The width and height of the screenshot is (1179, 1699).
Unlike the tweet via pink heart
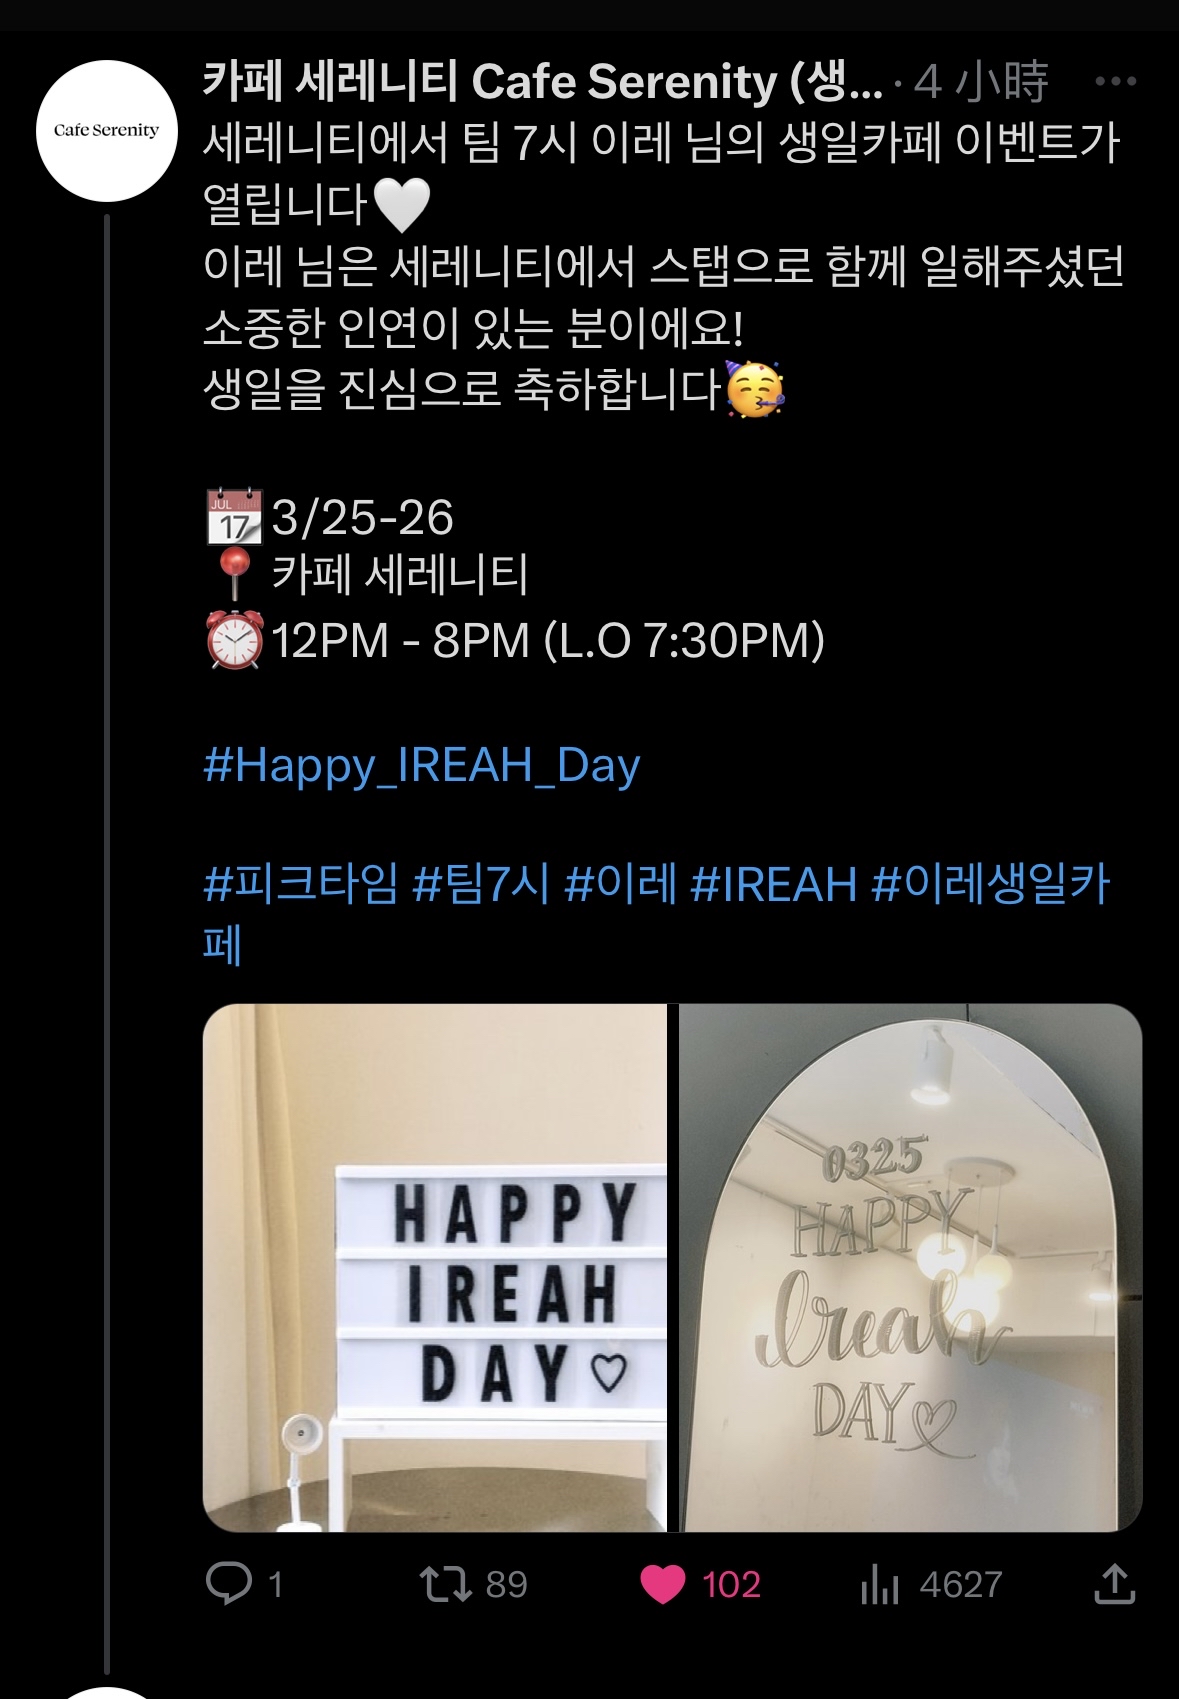[662, 1584]
